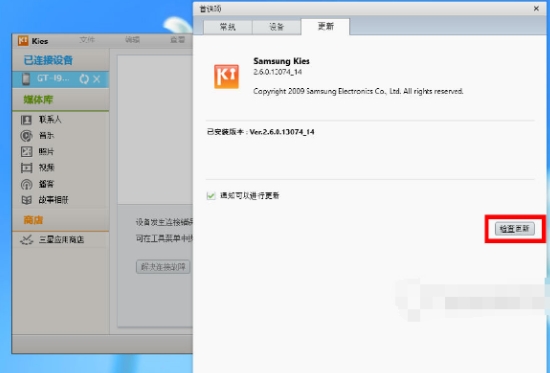Click the phone icon beside GT-I9...
Viewport: 550px width, 373px height.
26,79
